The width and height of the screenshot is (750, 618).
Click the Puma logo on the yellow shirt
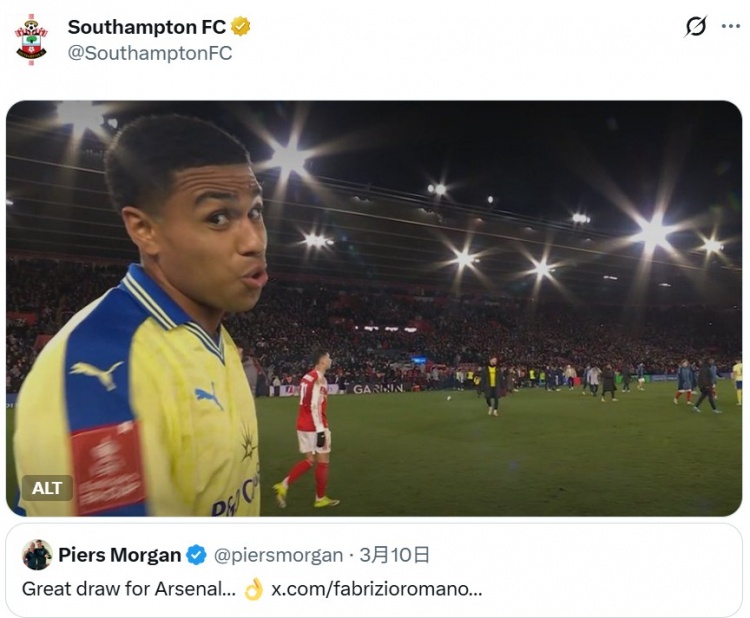pyautogui.click(x=209, y=397)
